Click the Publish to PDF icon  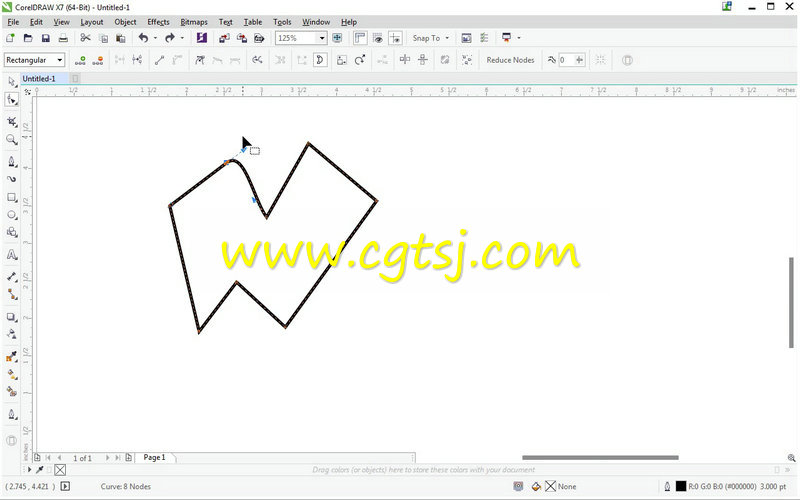click(x=259, y=38)
